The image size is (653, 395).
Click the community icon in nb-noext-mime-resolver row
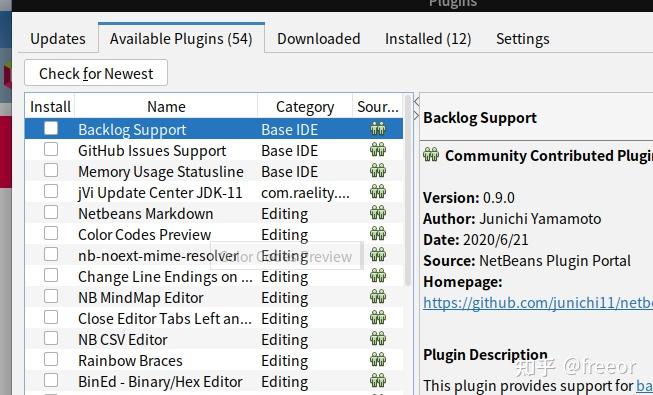(378, 255)
